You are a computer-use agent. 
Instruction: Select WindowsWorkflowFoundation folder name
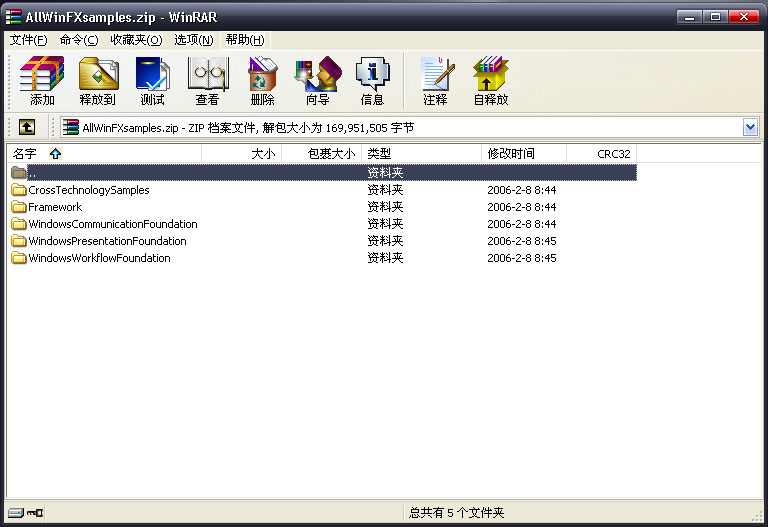(99, 258)
